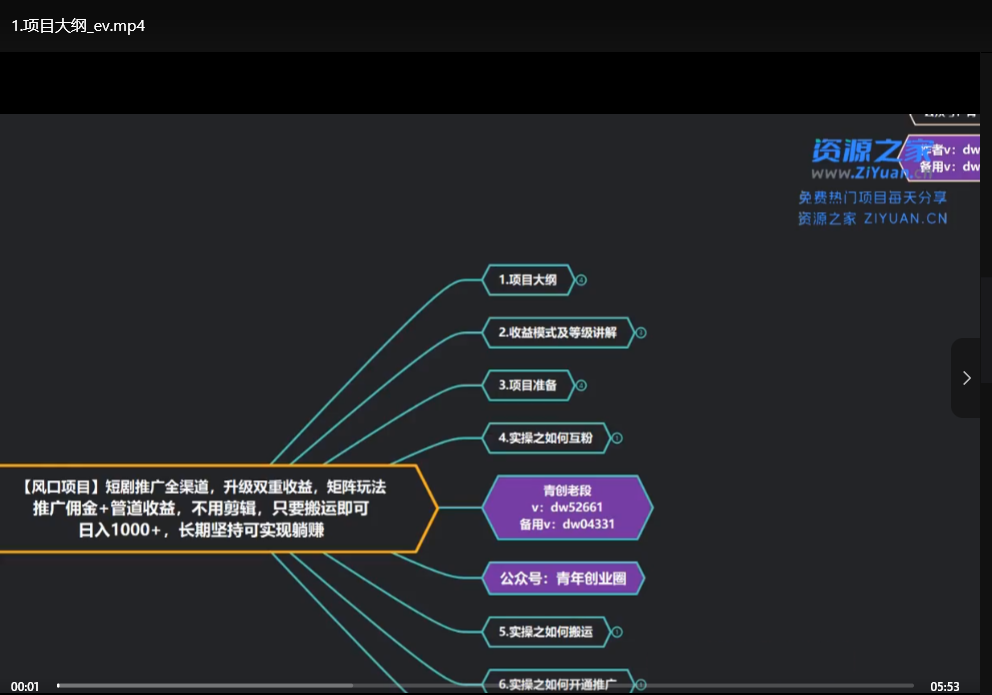Viewport: 992px width, 695px height.
Task: Expand the count bubble beside 2.收益模式及等级讲解
Action: point(640,333)
